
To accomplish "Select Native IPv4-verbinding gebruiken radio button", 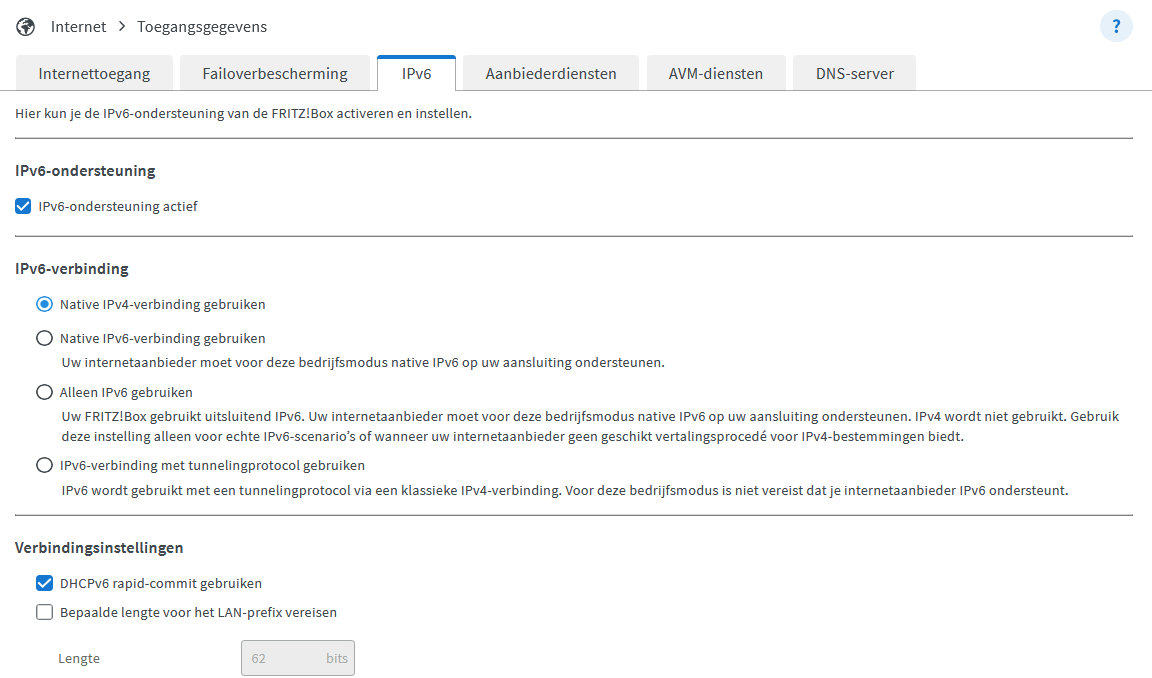I will pos(44,304).
